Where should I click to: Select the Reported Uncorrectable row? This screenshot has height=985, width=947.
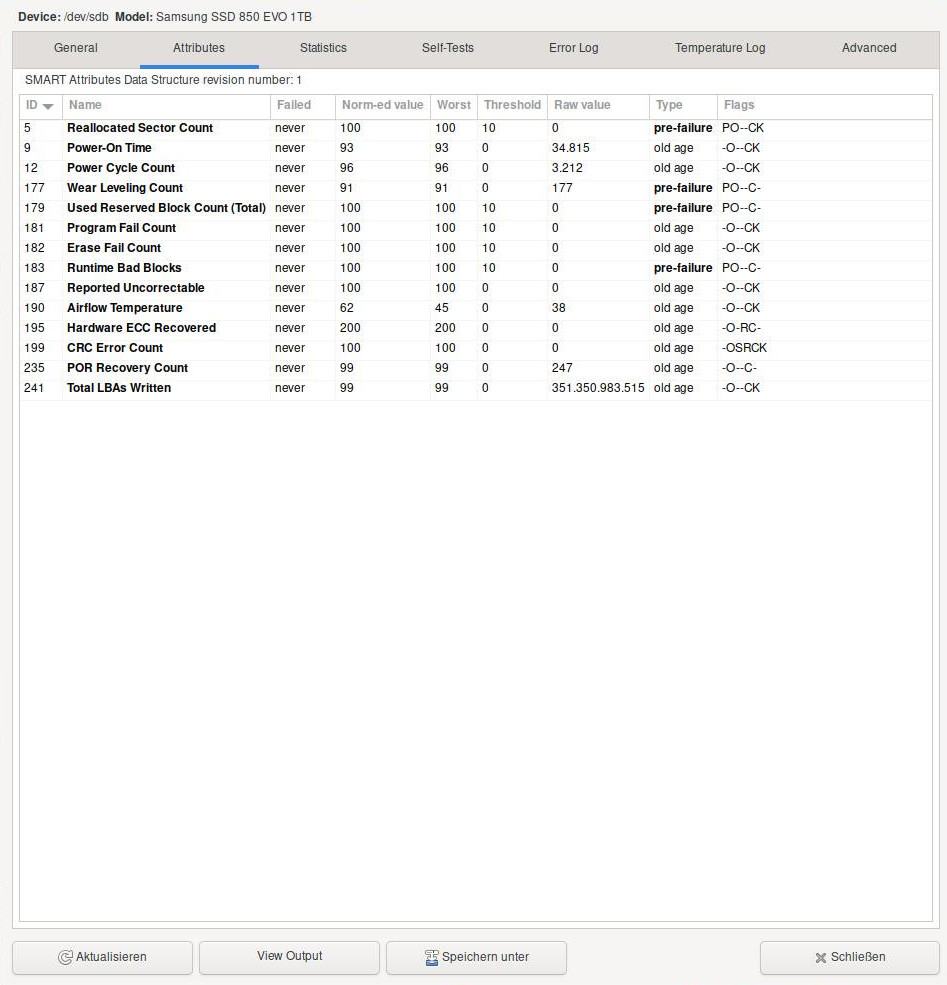475,288
